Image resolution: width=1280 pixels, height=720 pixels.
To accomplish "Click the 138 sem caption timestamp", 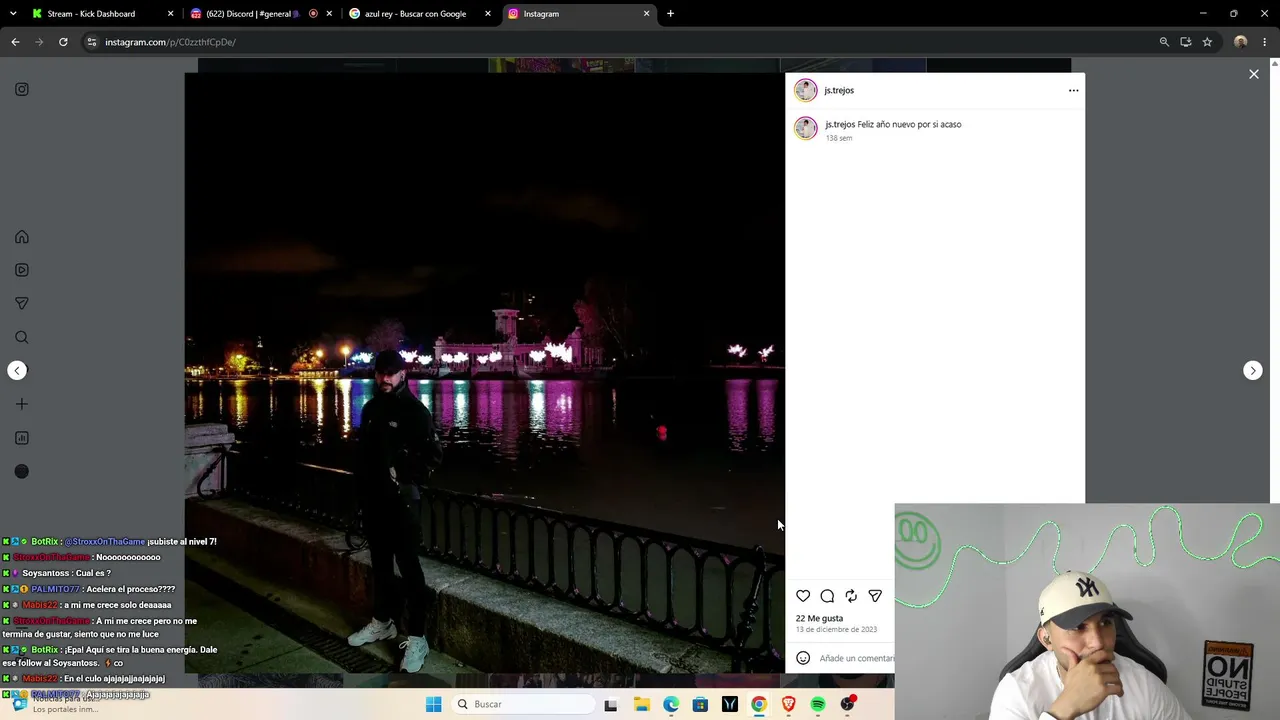I will (x=839, y=138).
